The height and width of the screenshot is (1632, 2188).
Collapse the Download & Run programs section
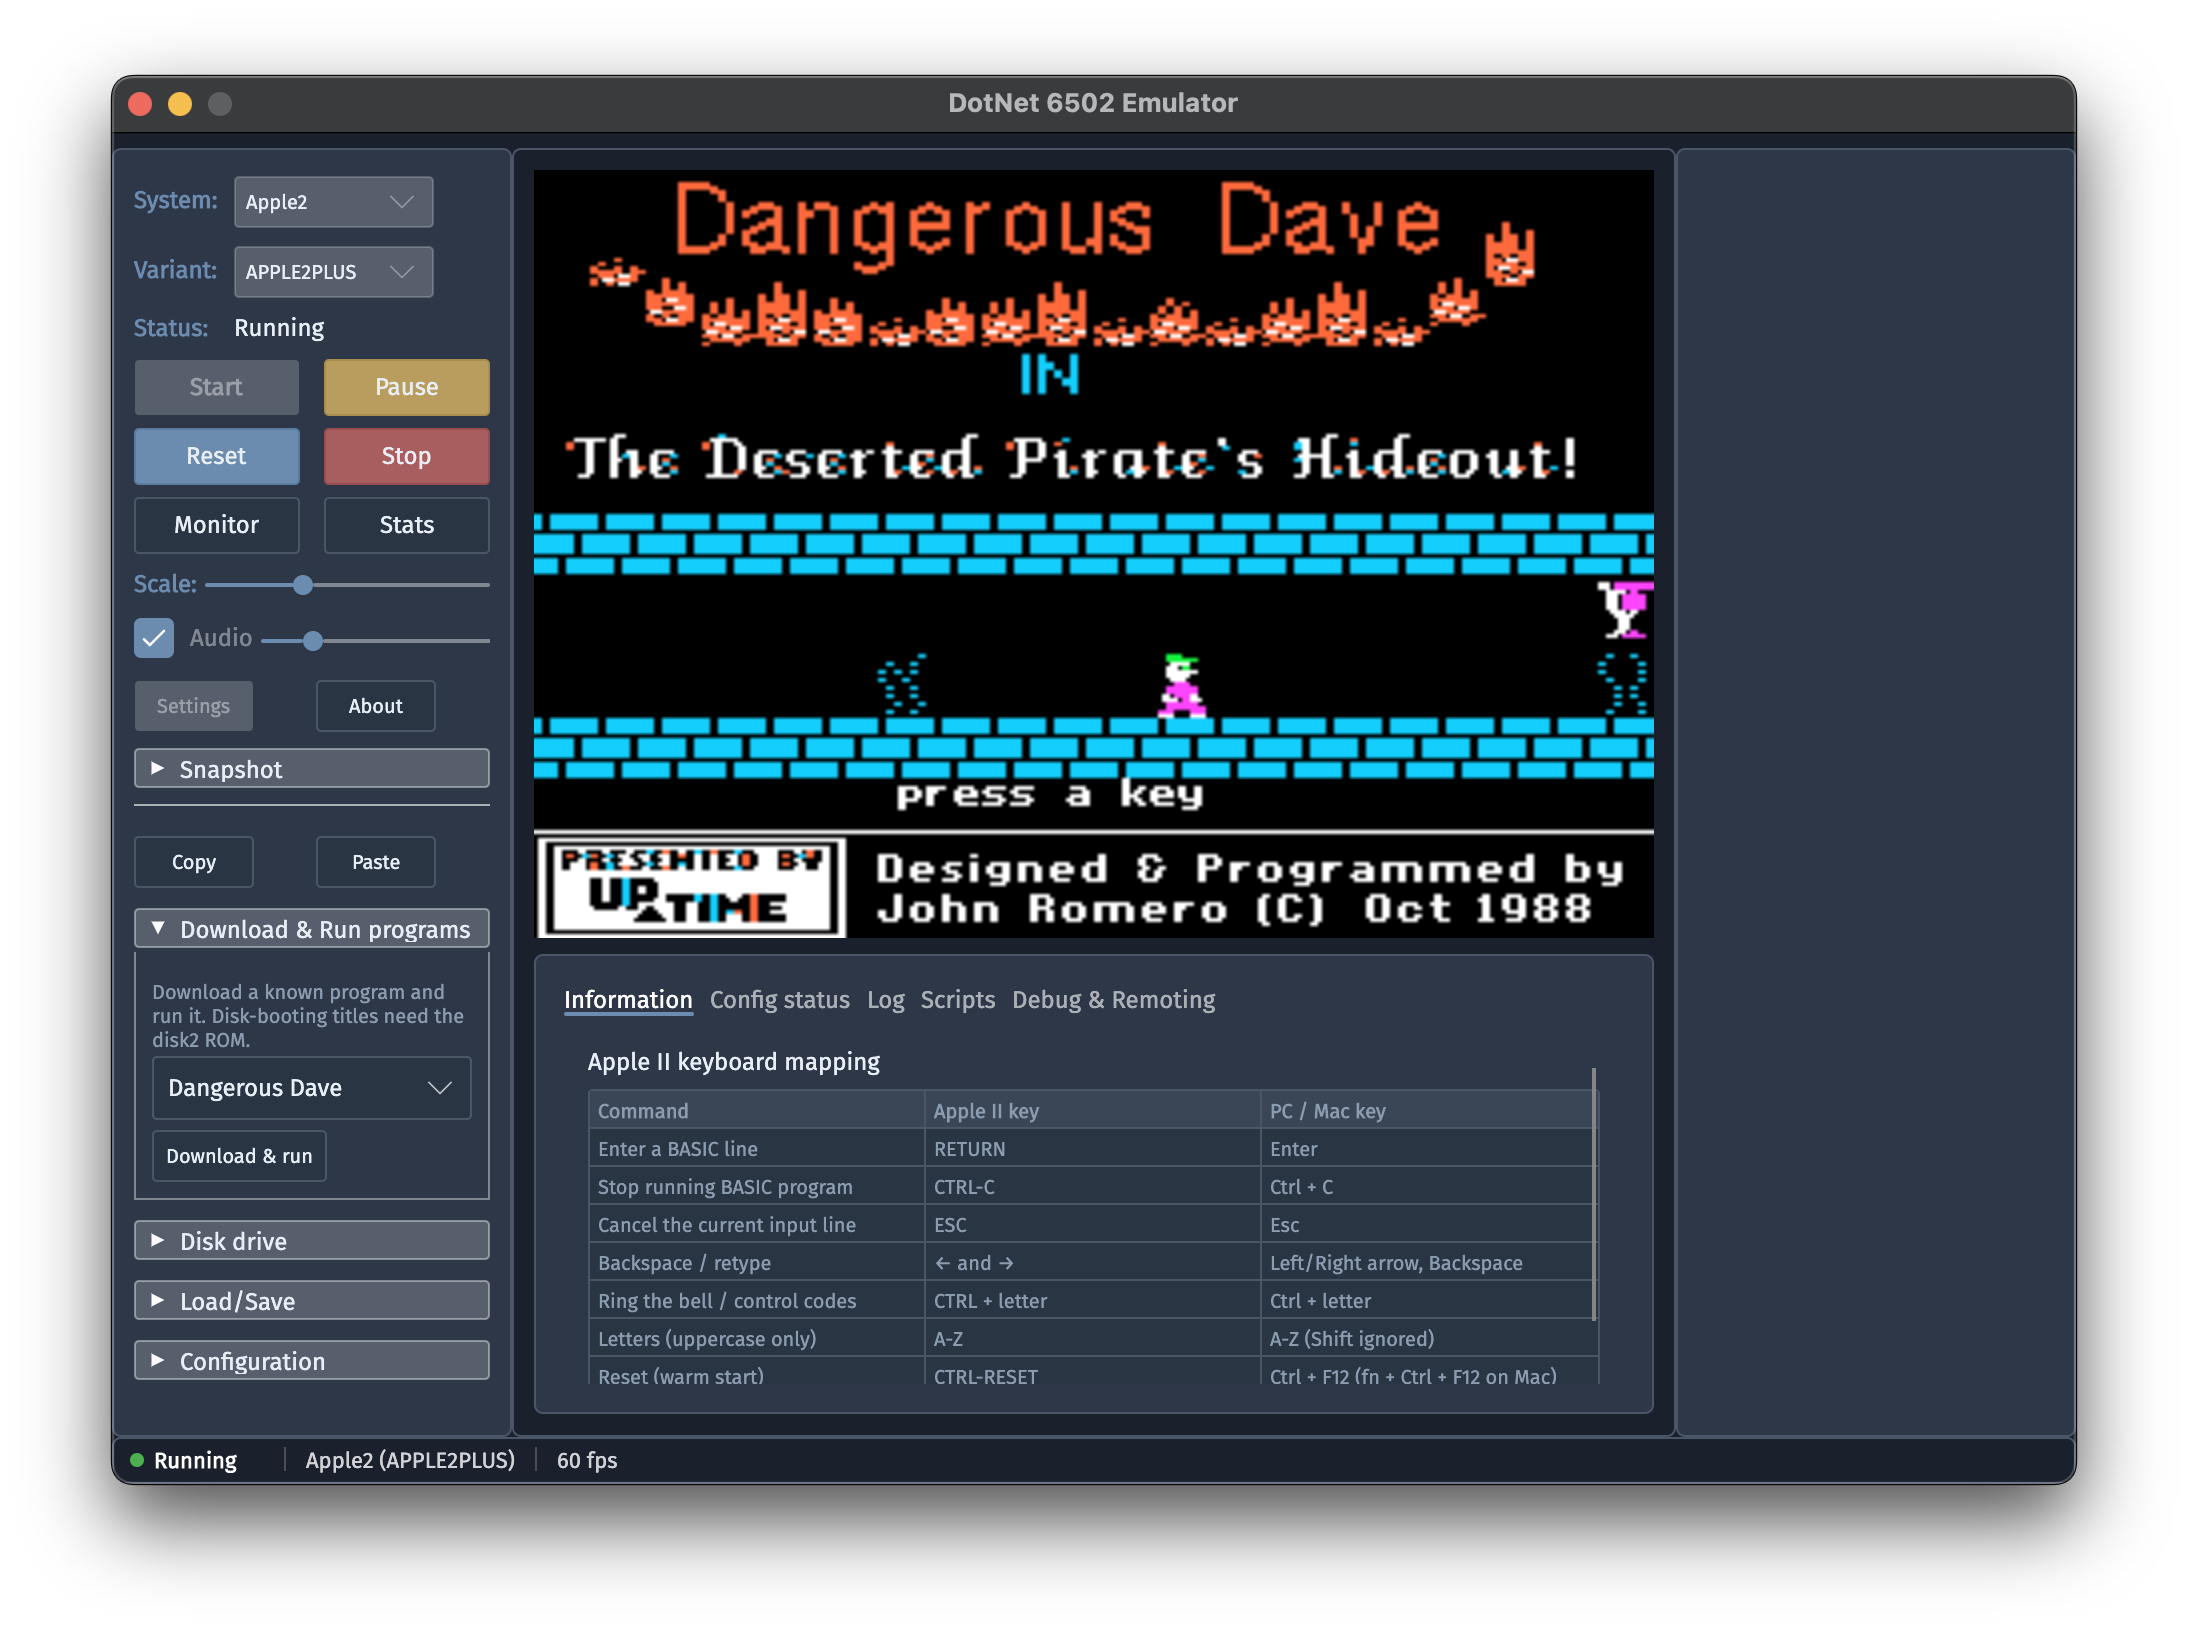(311, 929)
